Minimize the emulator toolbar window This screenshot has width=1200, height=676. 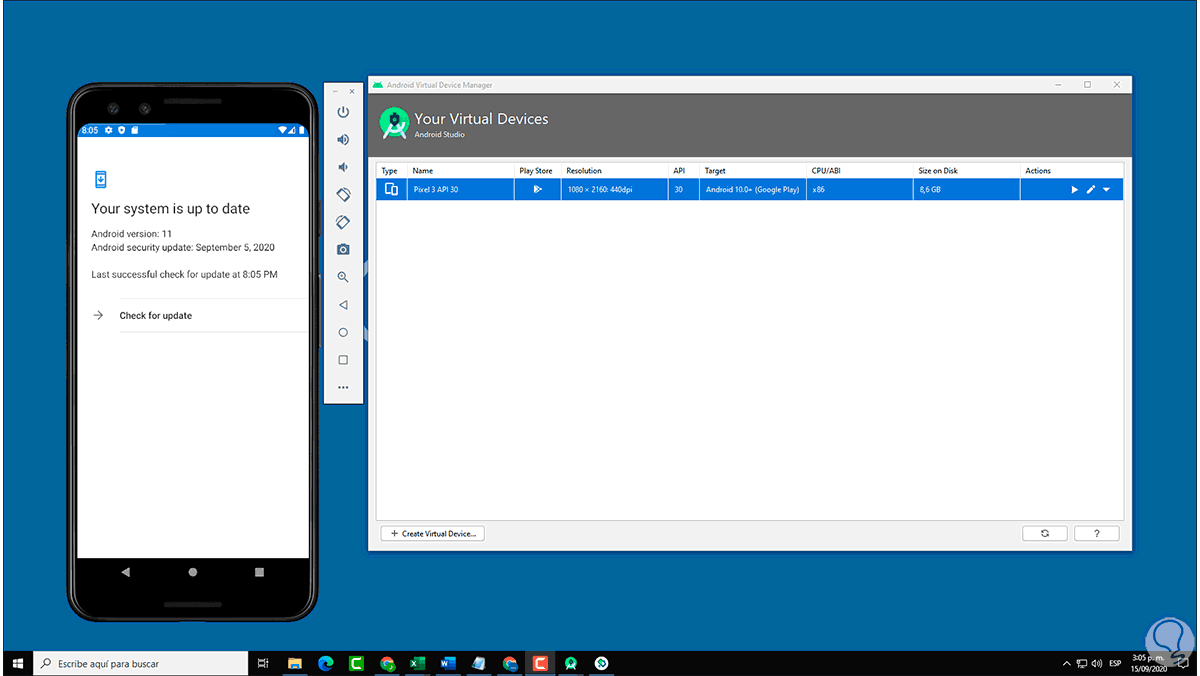pos(336,91)
